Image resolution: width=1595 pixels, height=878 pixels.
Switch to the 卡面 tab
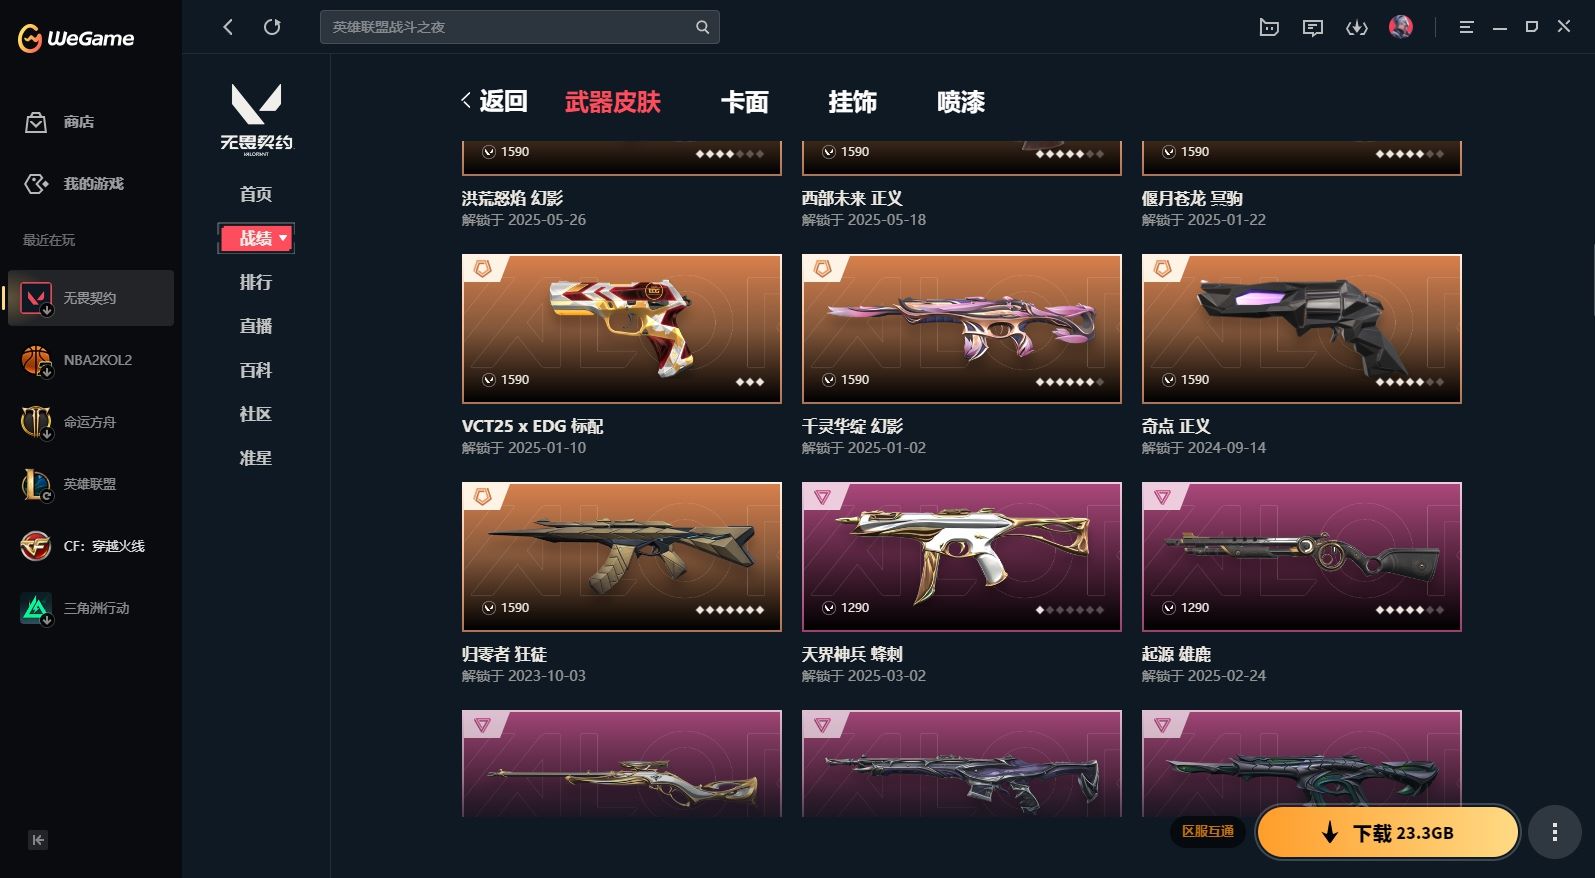pyautogui.click(x=745, y=102)
